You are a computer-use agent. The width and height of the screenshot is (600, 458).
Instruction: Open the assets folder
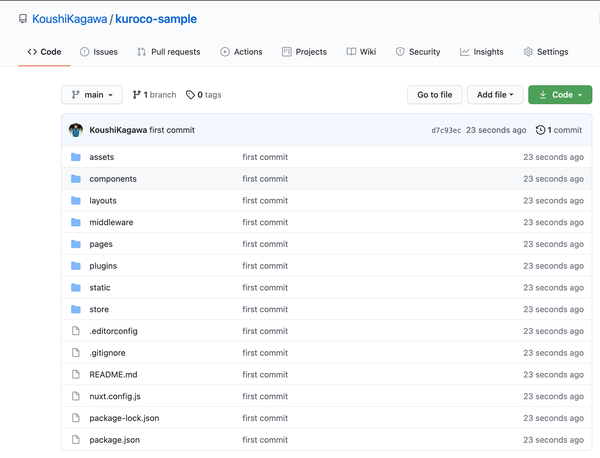coord(102,157)
